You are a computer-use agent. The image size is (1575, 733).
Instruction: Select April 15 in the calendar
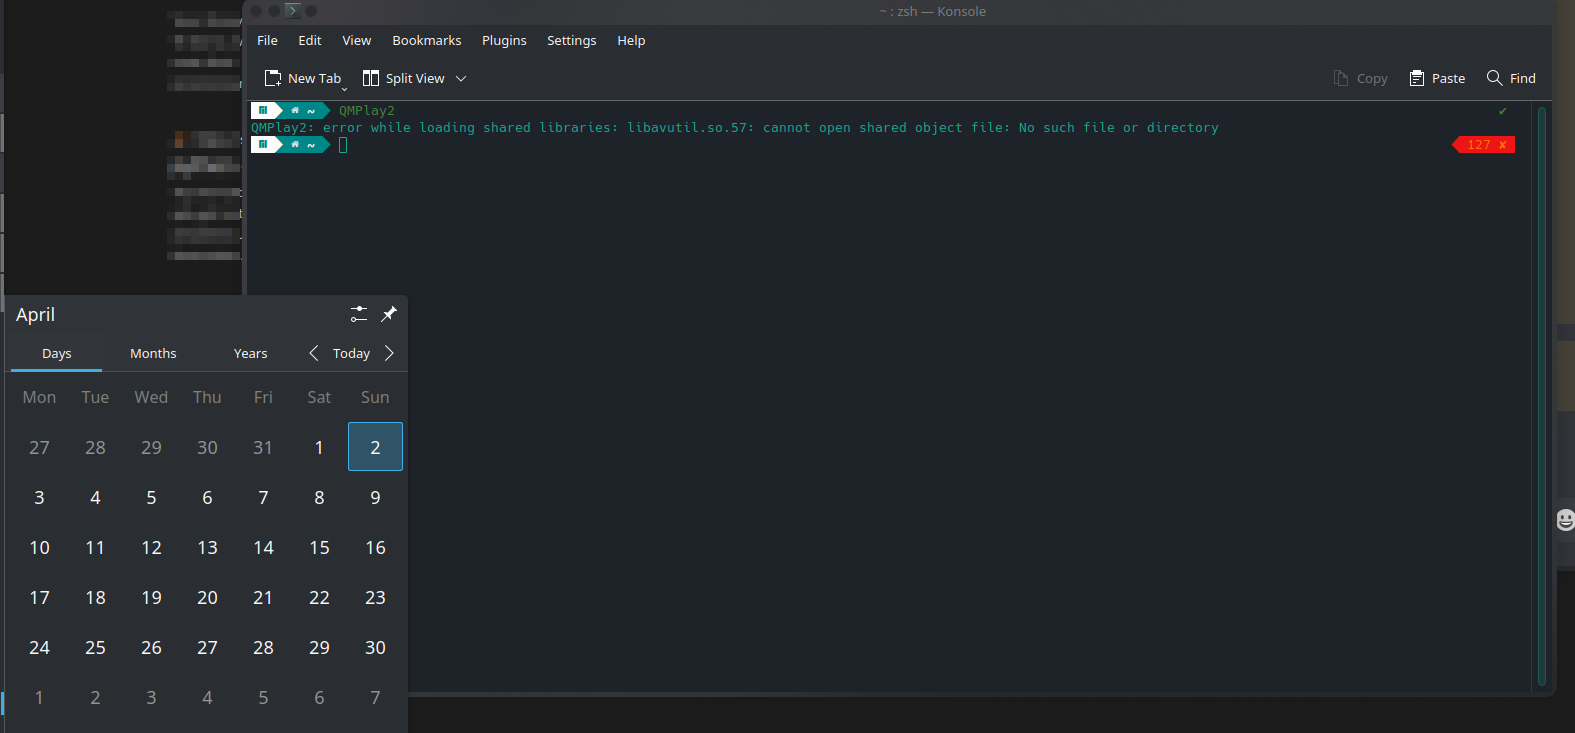pyautogui.click(x=319, y=547)
